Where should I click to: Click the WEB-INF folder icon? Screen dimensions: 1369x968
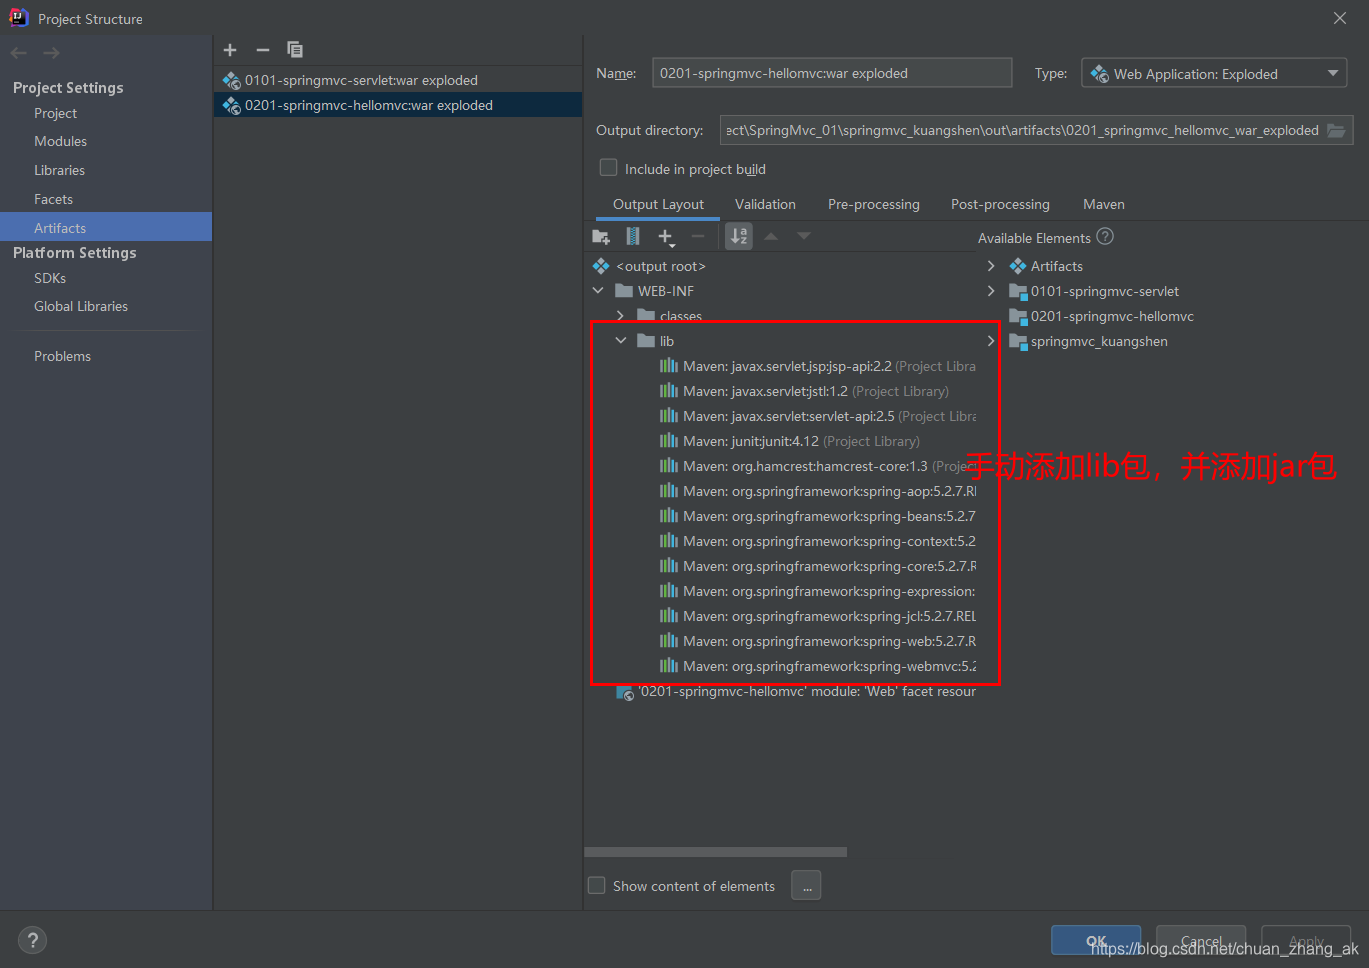pyautogui.click(x=624, y=291)
